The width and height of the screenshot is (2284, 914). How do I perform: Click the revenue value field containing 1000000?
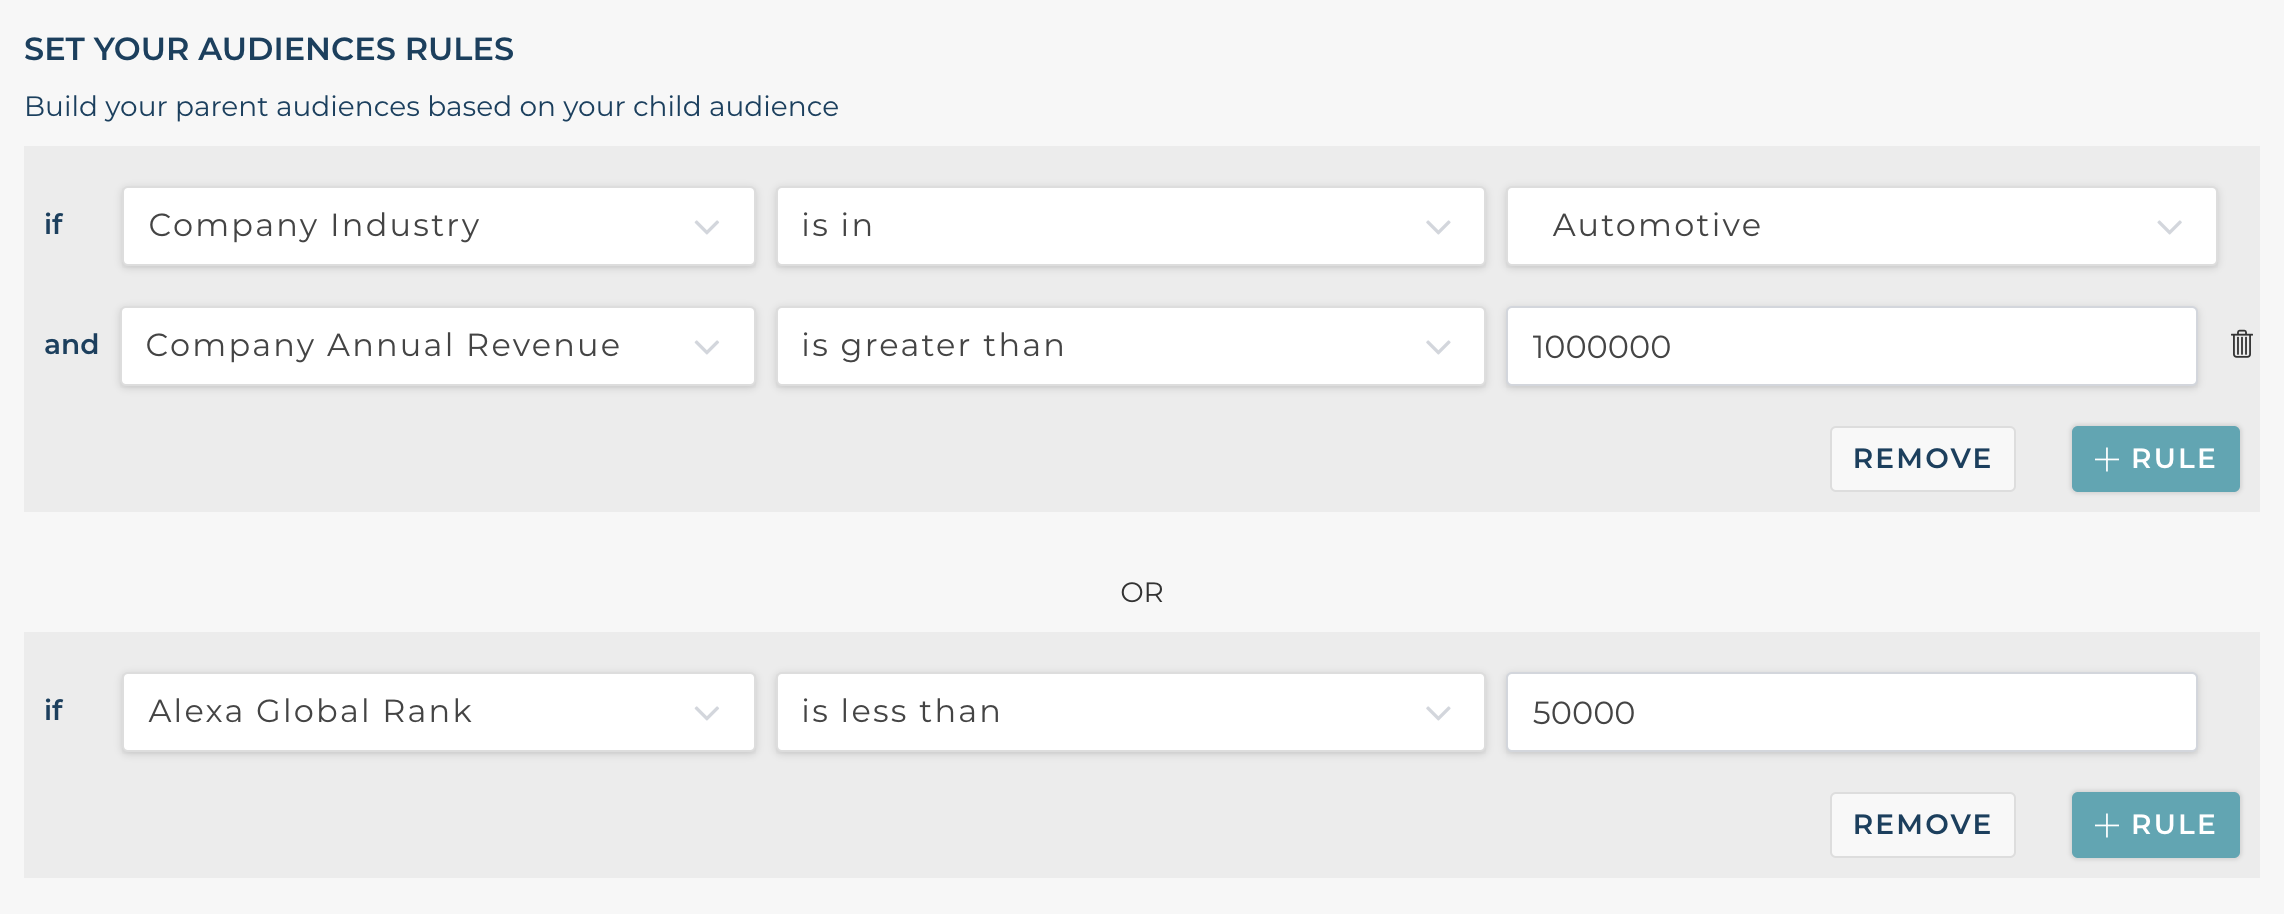click(1851, 346)
